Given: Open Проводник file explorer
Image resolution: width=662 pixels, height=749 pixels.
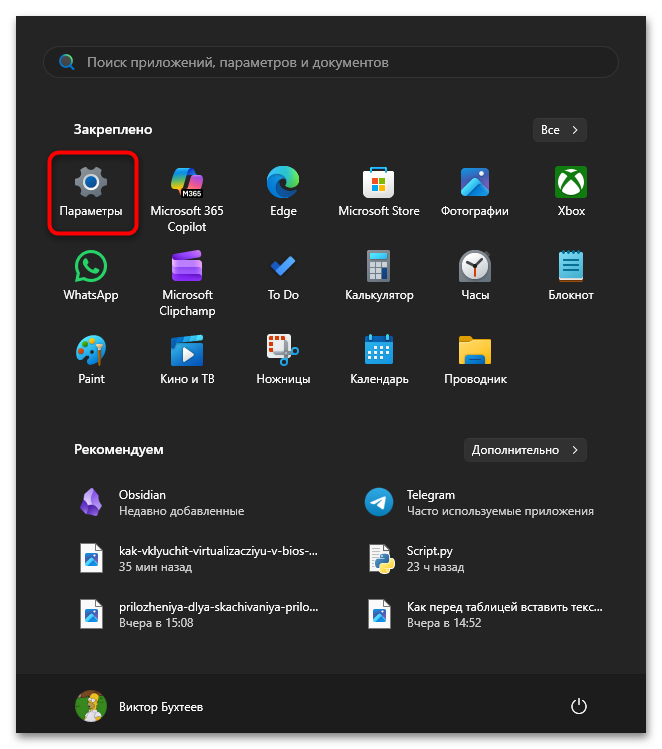Looking at the screenshot, I should click(475, 360).
